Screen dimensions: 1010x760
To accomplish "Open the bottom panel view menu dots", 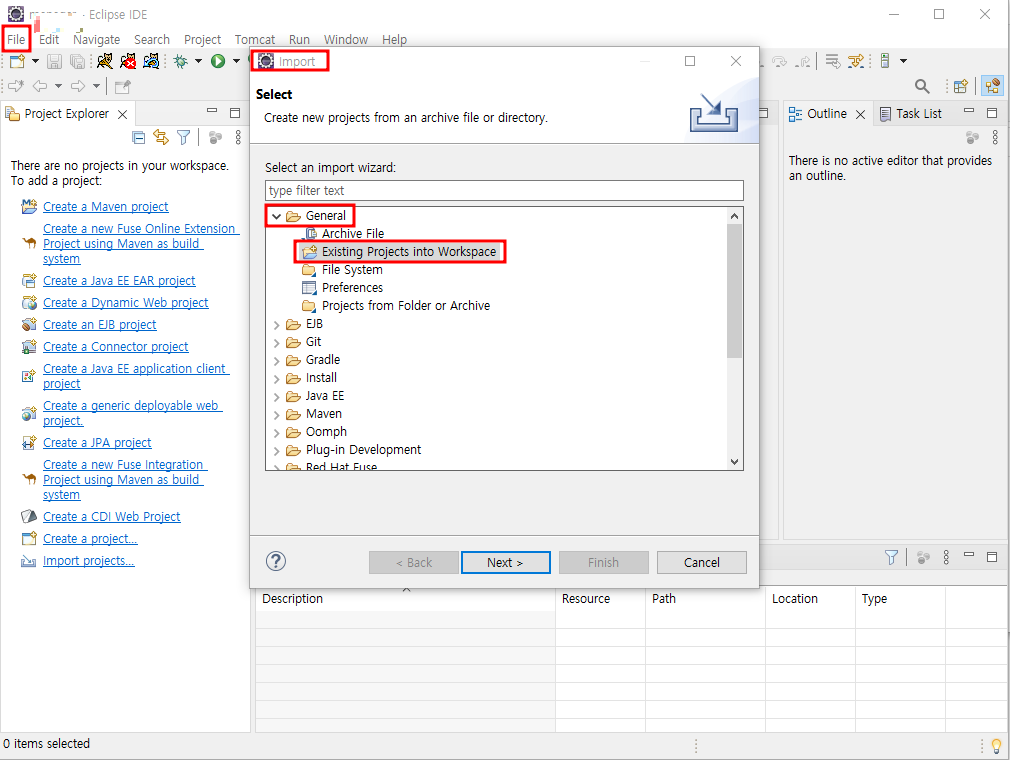I will point(946,557).
